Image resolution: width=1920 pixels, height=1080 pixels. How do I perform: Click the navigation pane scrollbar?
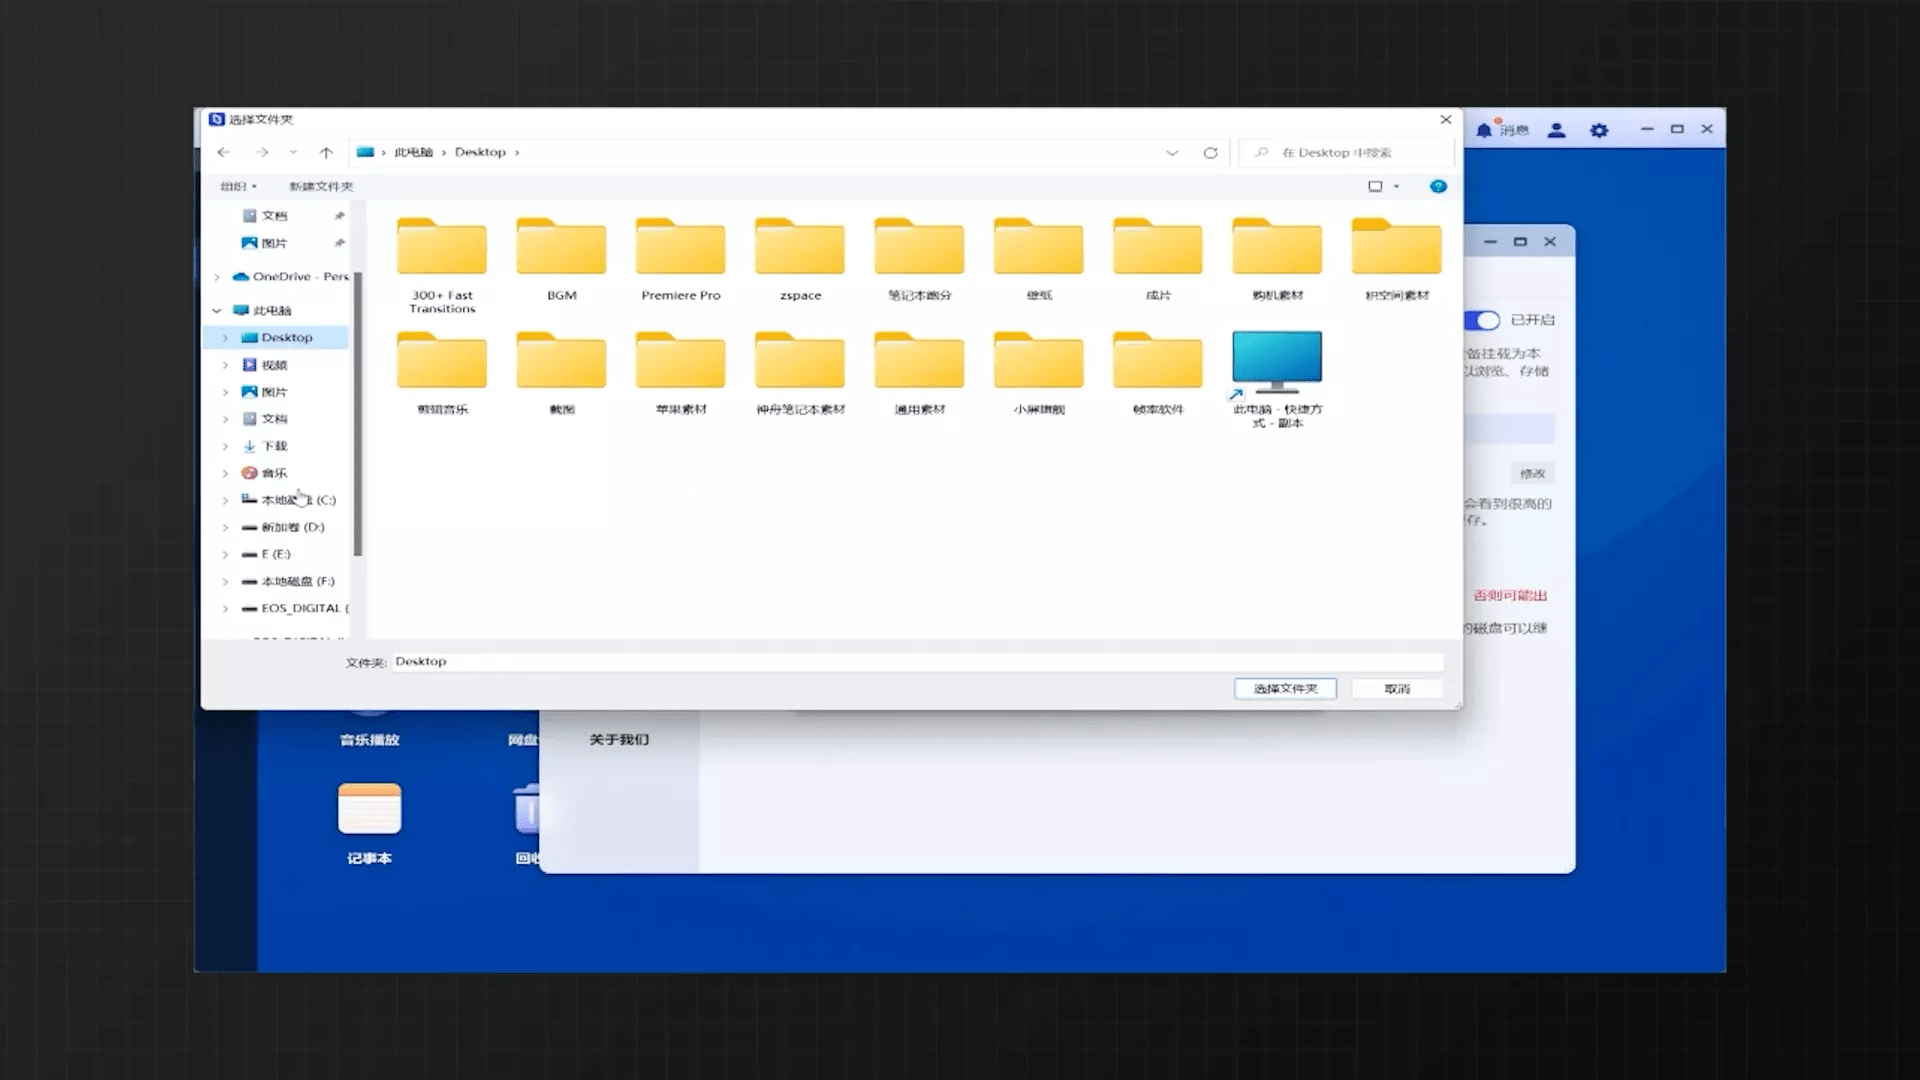click(x=357, y=414)
